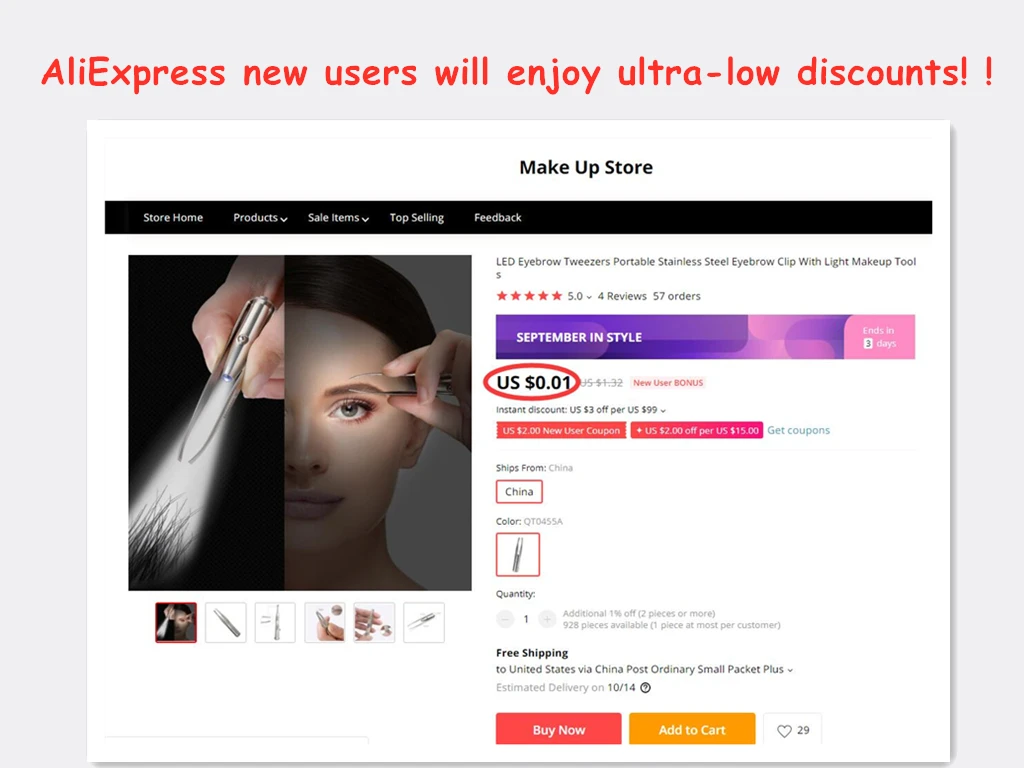Screen dimensions: 1024x768
Task: Show the last thumbnail of angled tweezers
Action: pyautogui.click(x=424, y=622)
